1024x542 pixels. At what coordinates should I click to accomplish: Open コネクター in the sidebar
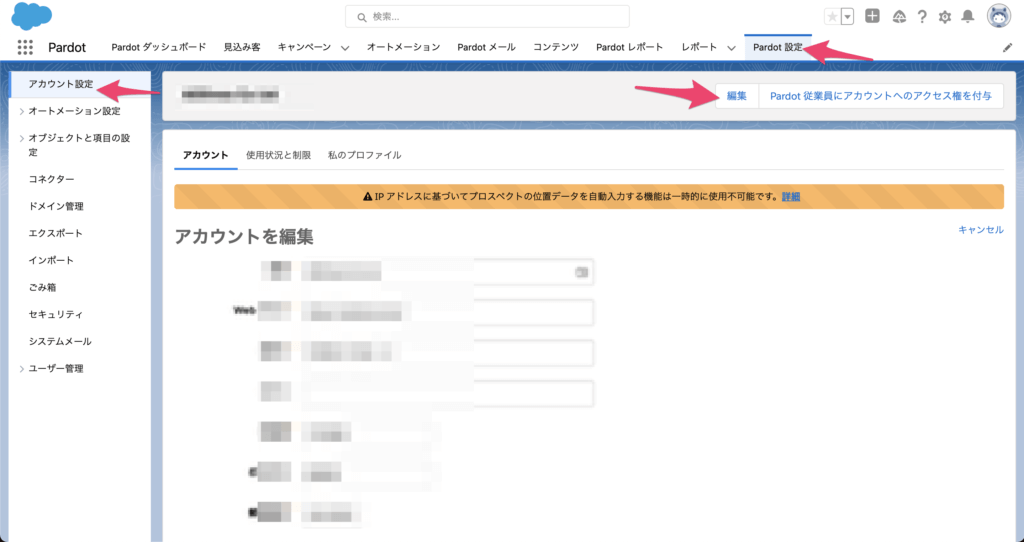[52, 179]
